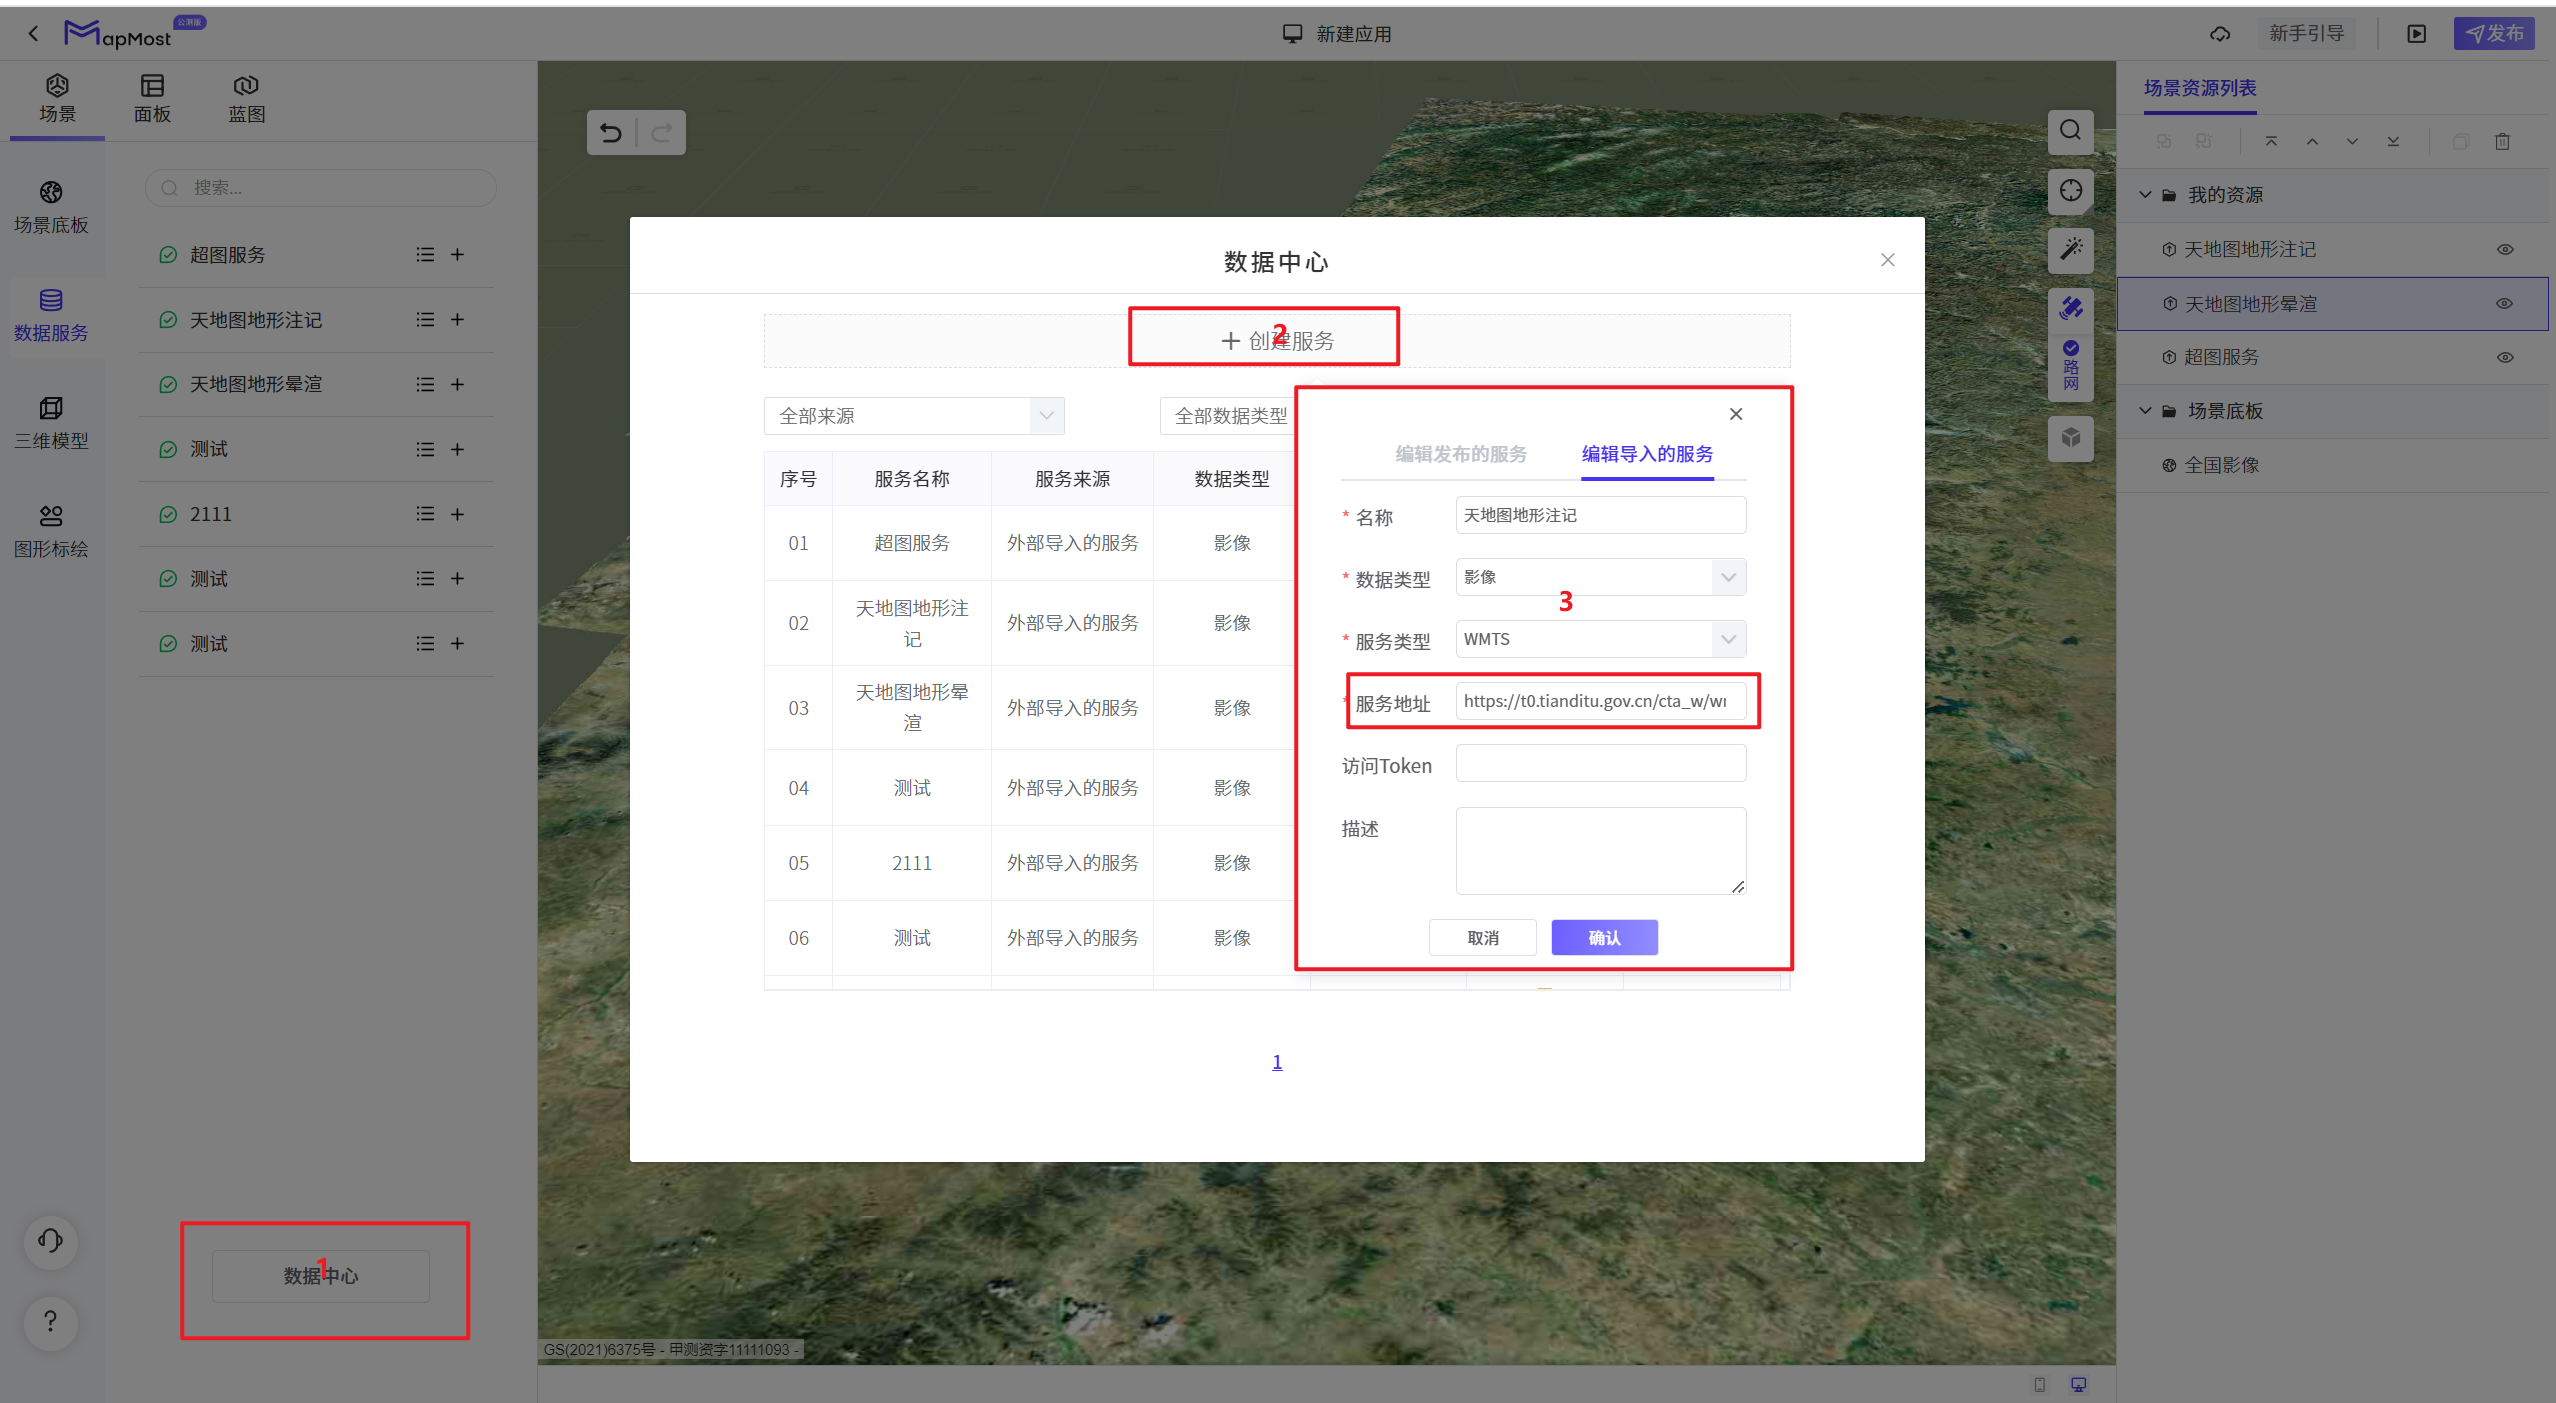
Task: Select 三维模型 in the left sidebar
Action: [x=51, y=424]
